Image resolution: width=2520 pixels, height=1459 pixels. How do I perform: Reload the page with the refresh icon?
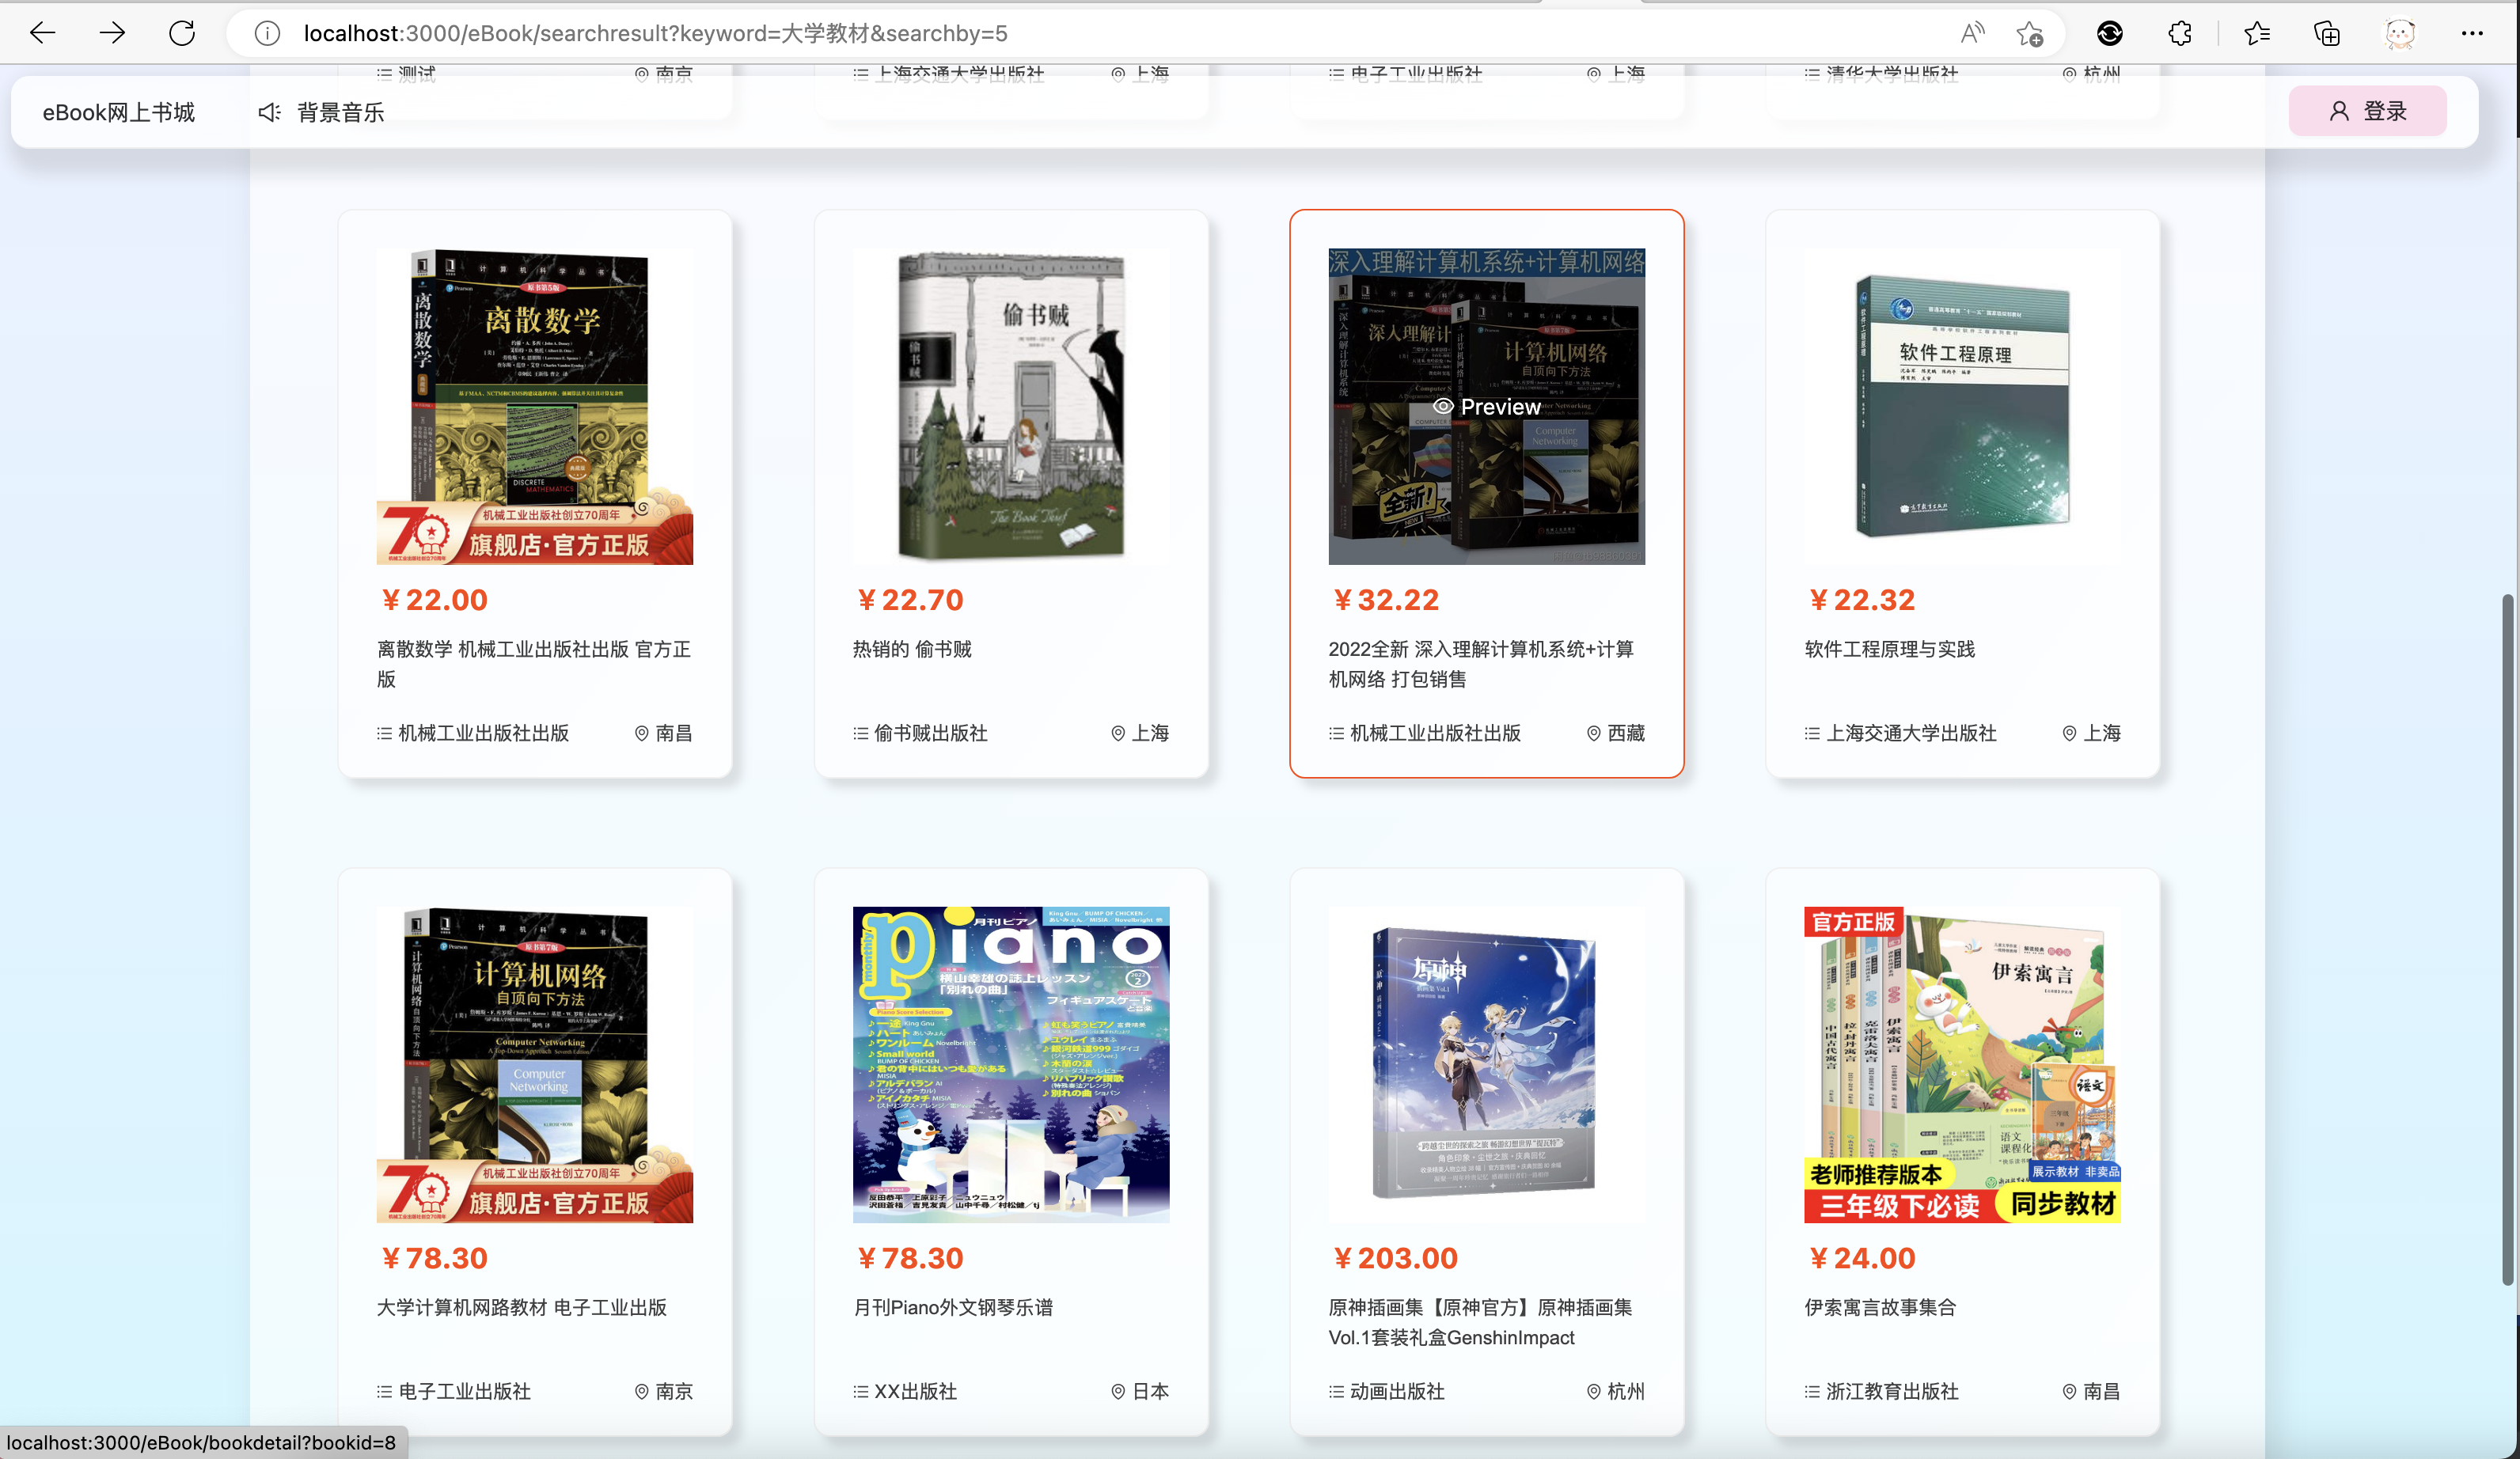tap(182, 33)
